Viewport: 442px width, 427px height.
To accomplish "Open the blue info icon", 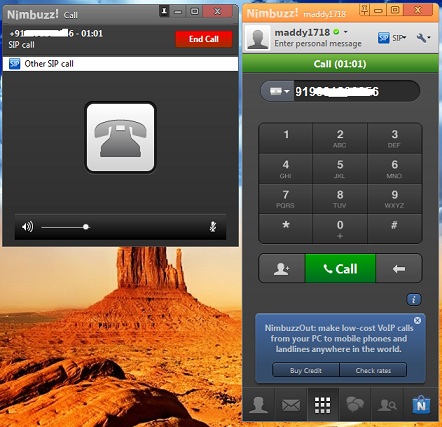I will tap(414, 299).
